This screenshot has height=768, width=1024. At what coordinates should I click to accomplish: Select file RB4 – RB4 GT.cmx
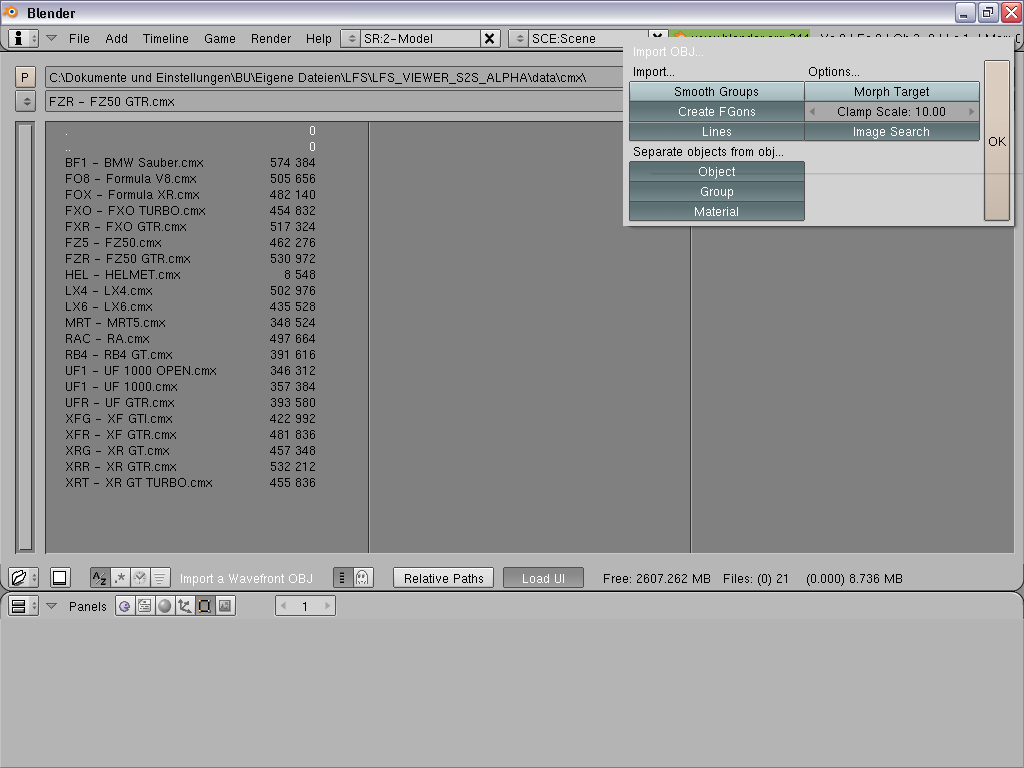point(190,355)
